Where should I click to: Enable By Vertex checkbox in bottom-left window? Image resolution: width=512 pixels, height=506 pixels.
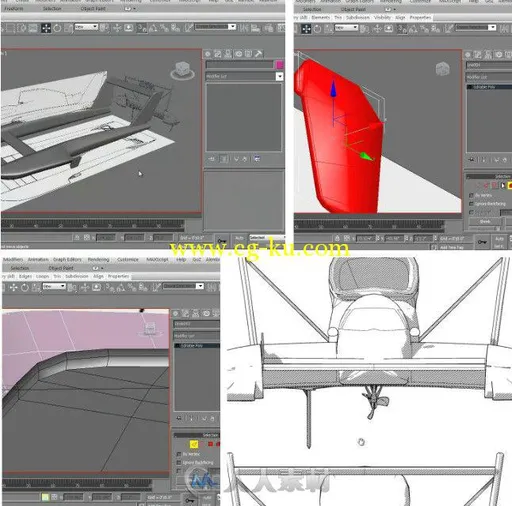[x=179, y=454]
